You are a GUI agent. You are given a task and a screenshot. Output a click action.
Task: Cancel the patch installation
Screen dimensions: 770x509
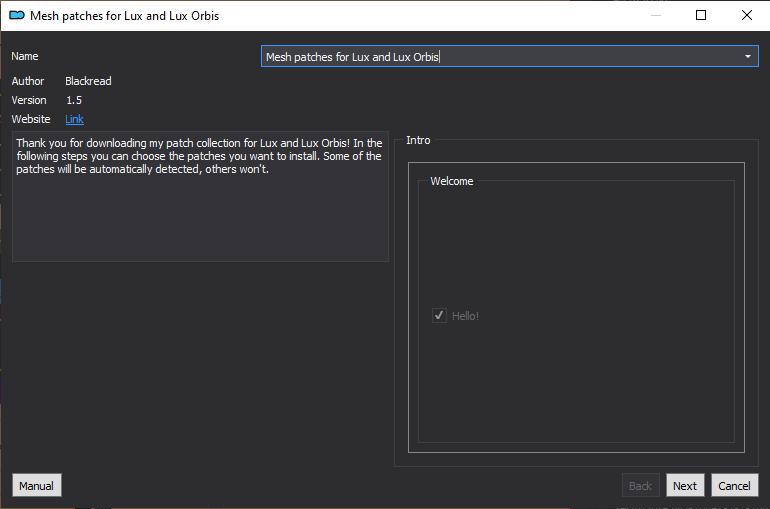(735, 485)
